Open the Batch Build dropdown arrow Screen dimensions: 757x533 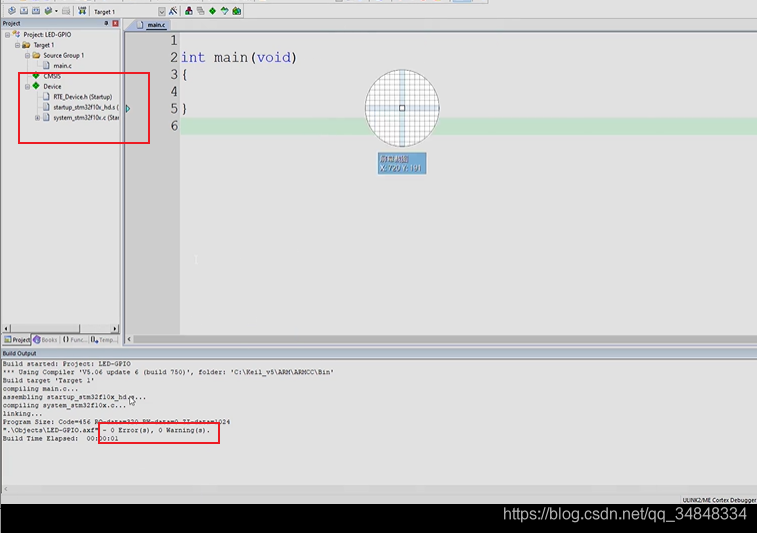[56, 11]
